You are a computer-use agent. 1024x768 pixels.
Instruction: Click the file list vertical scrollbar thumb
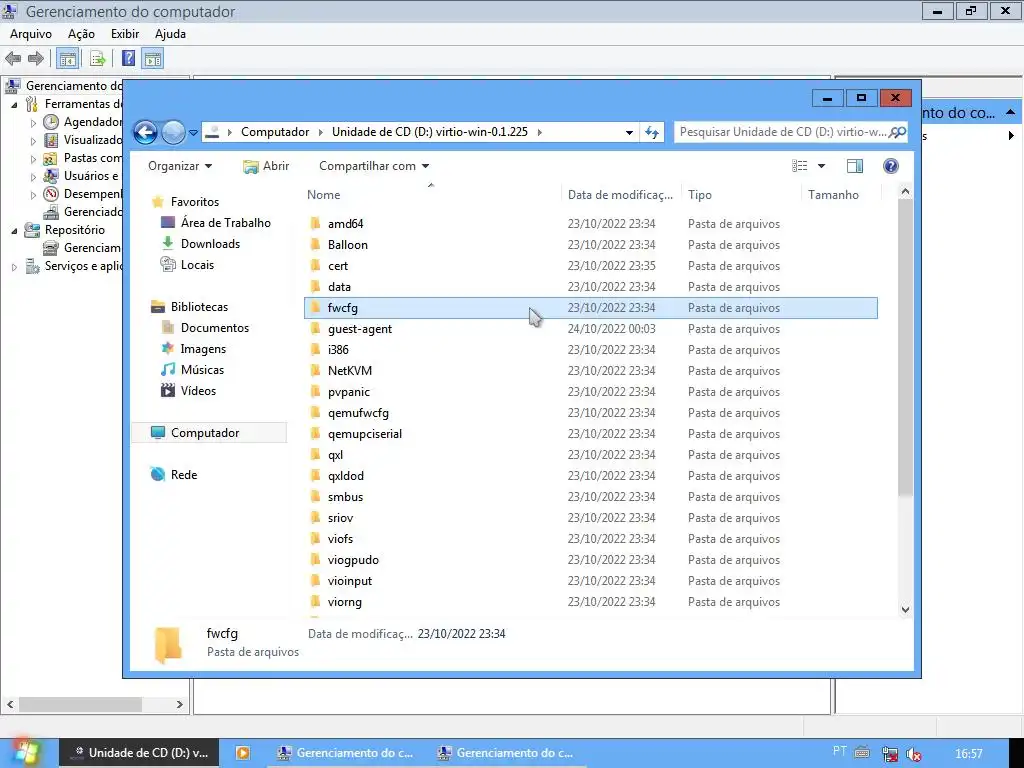point(904,346)
